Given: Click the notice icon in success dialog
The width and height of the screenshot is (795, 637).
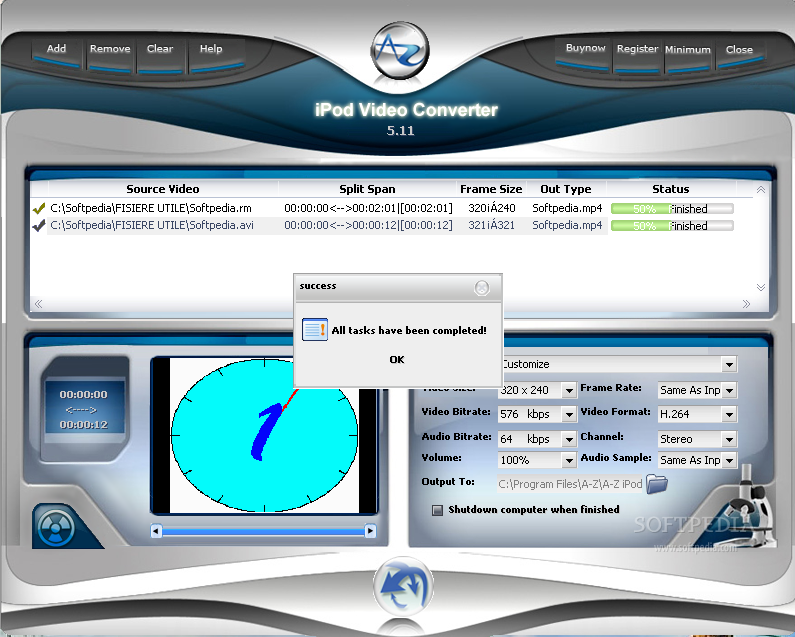Looking at the screenshot, I should click(x=314, y=330).
